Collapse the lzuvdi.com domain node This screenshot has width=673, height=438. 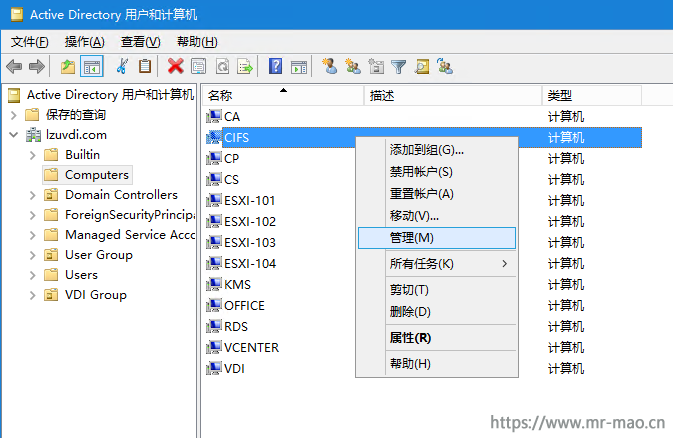pos(13,135)
